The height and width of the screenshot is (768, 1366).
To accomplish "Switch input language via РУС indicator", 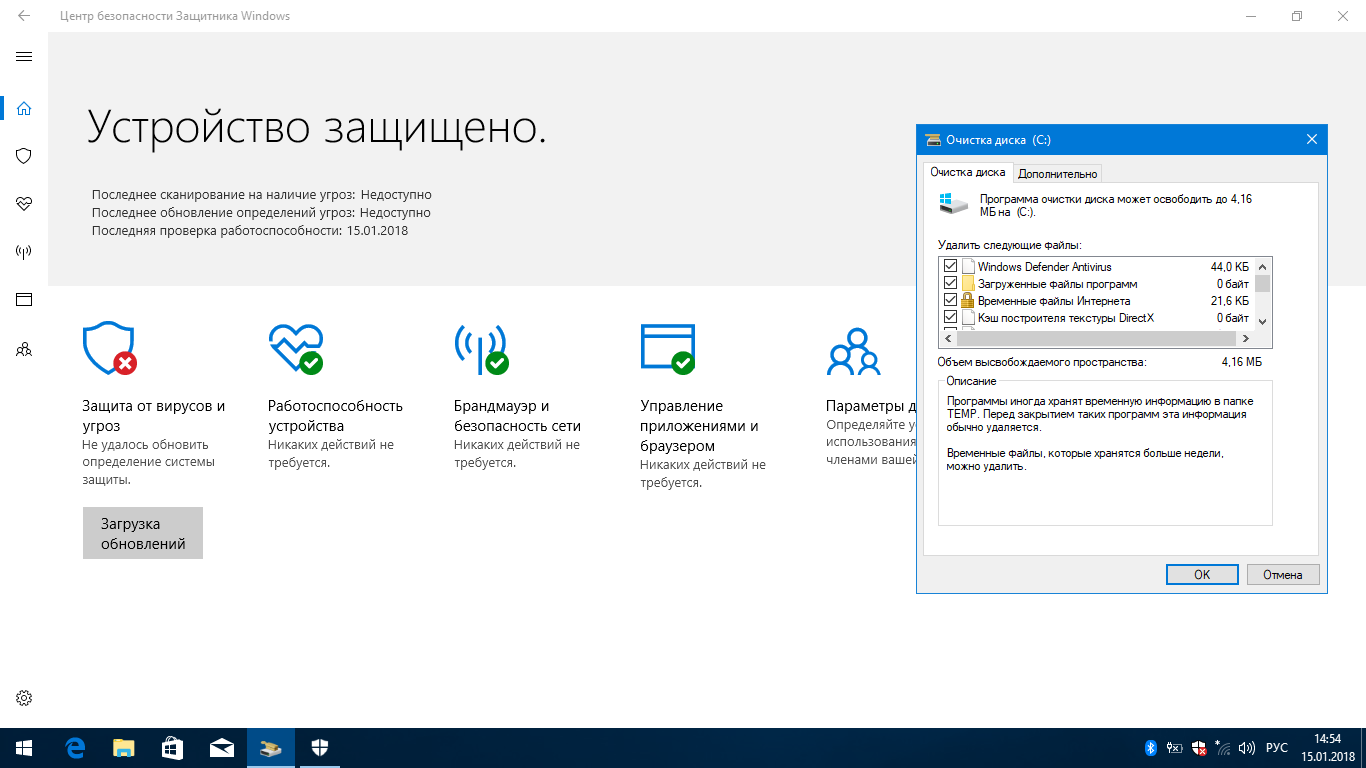I will coord(1277,748).
